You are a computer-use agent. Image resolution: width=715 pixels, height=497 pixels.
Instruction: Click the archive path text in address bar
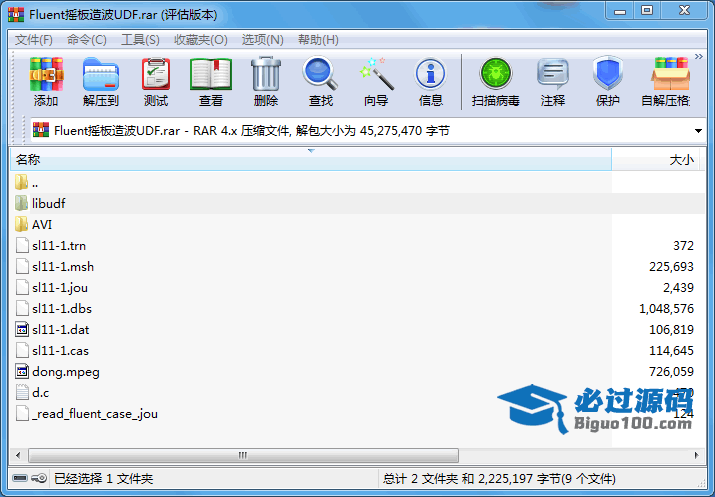(252, 131)
